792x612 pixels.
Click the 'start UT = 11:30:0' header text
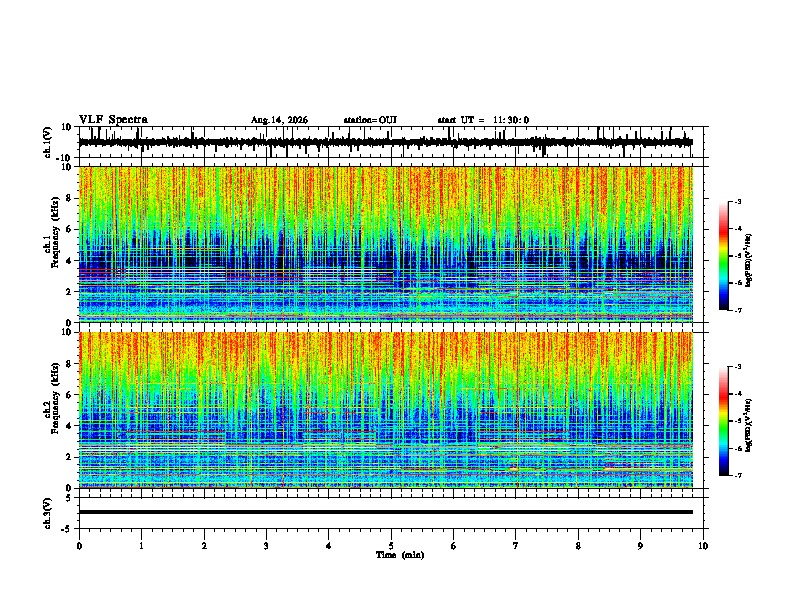[483, 120]
